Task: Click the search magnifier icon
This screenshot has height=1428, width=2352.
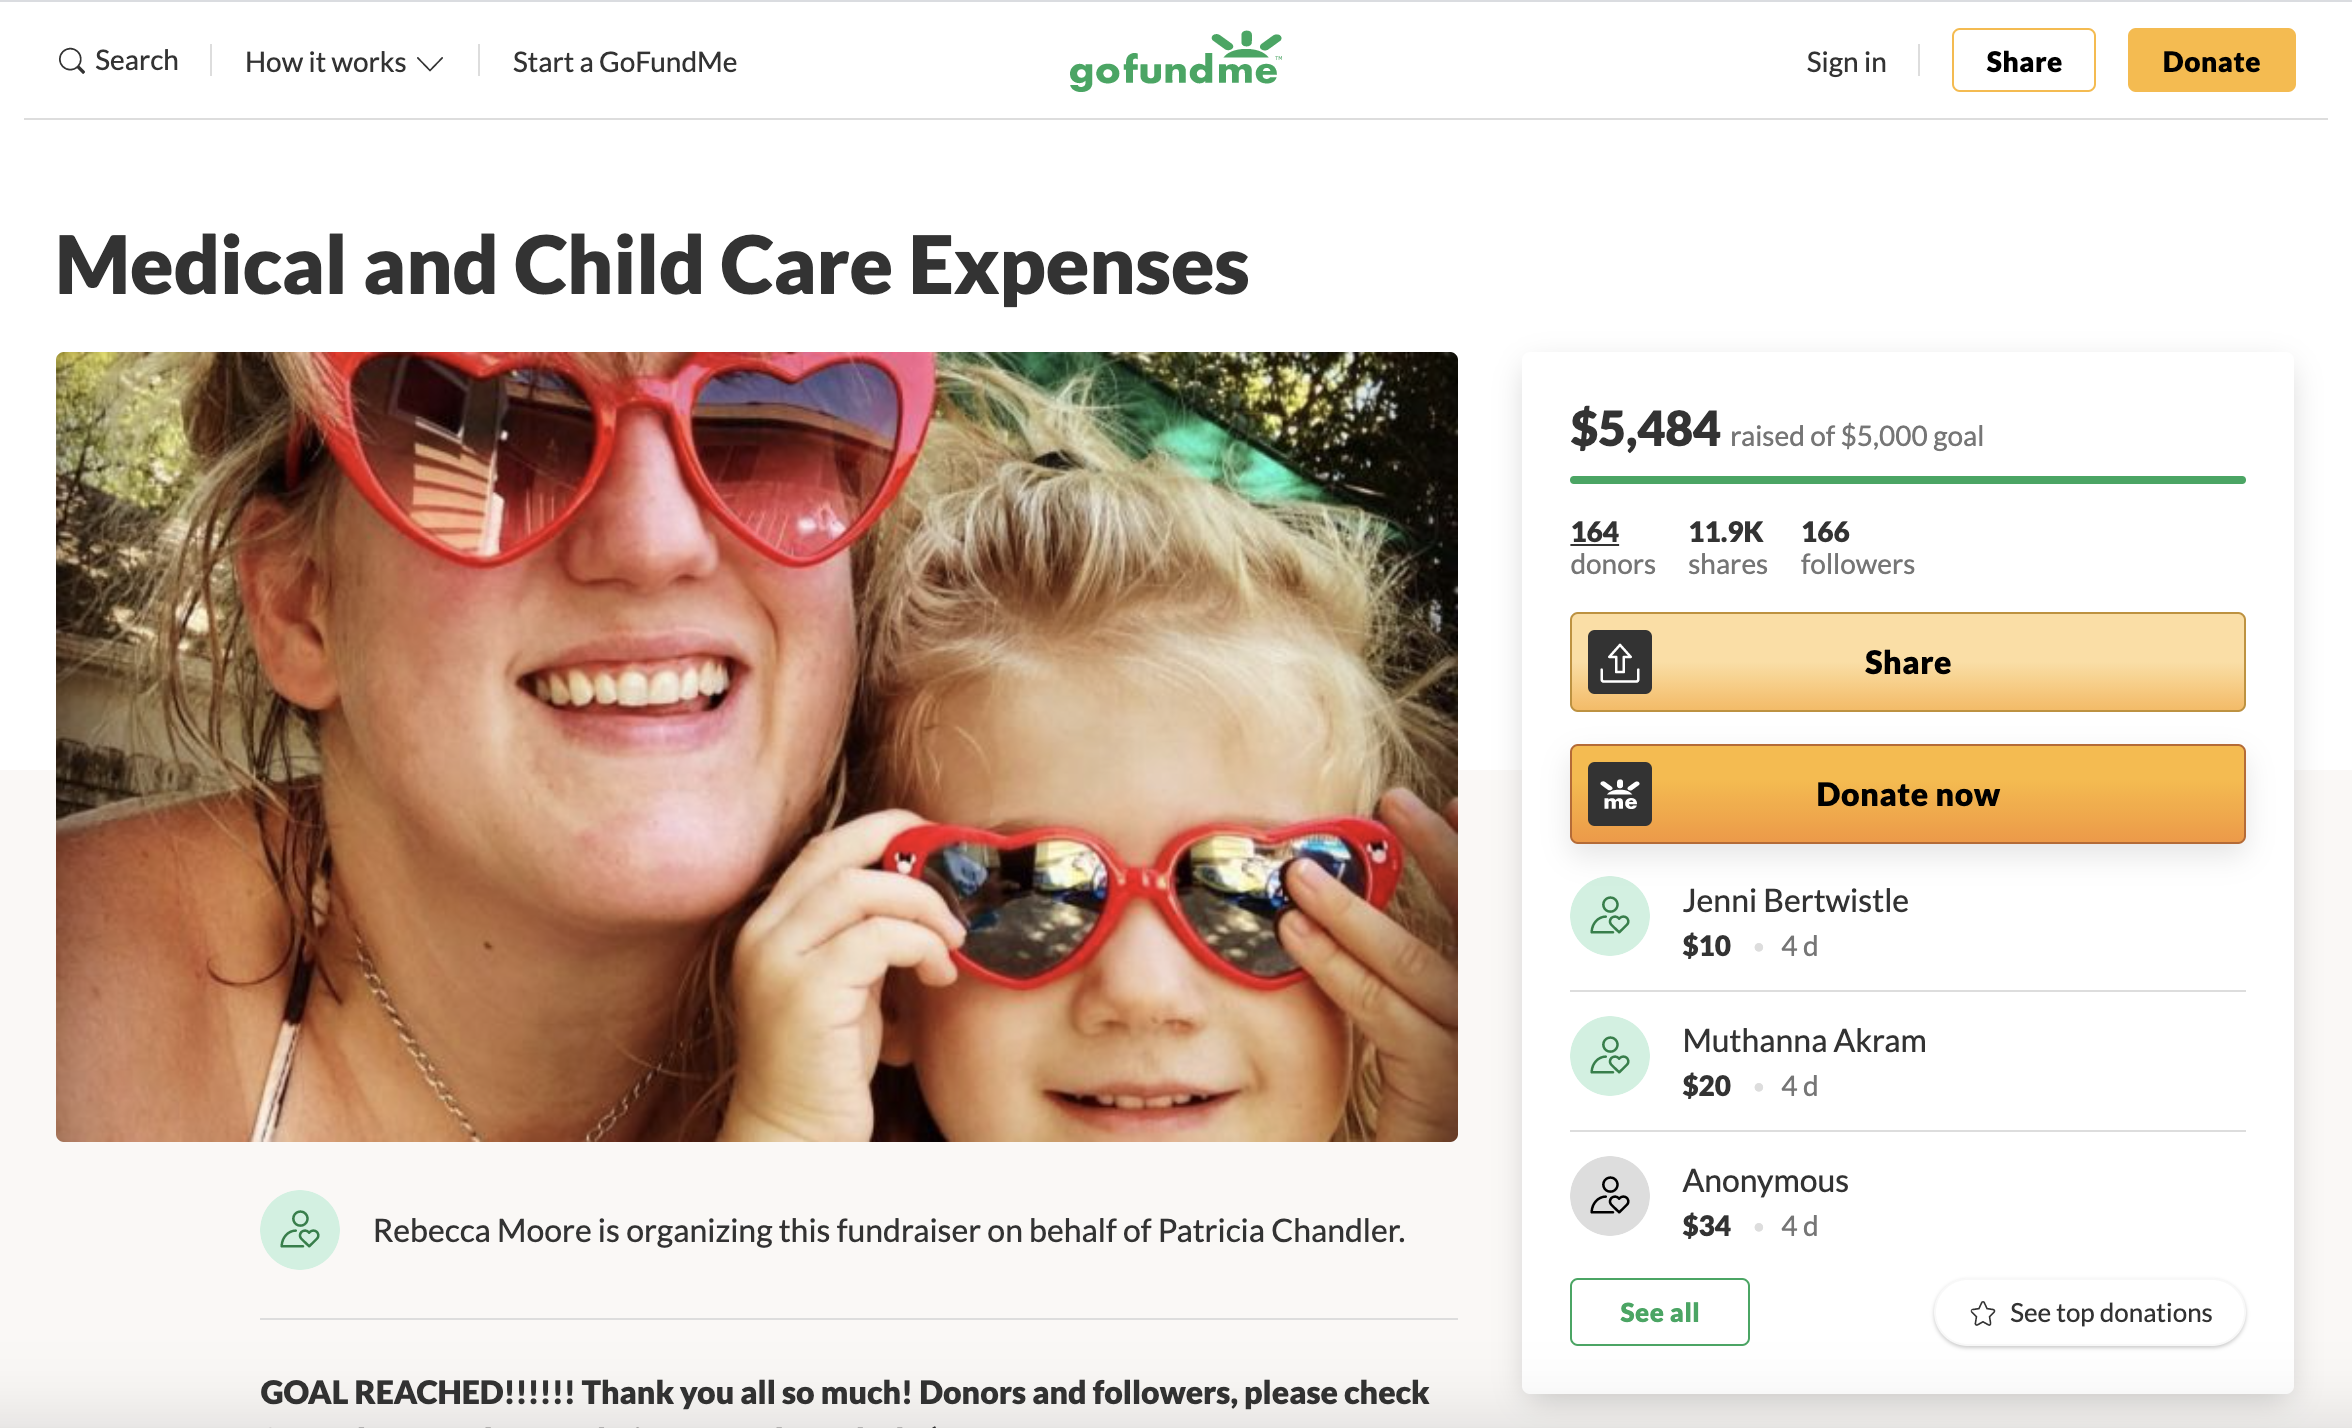Action: (71, 61)
